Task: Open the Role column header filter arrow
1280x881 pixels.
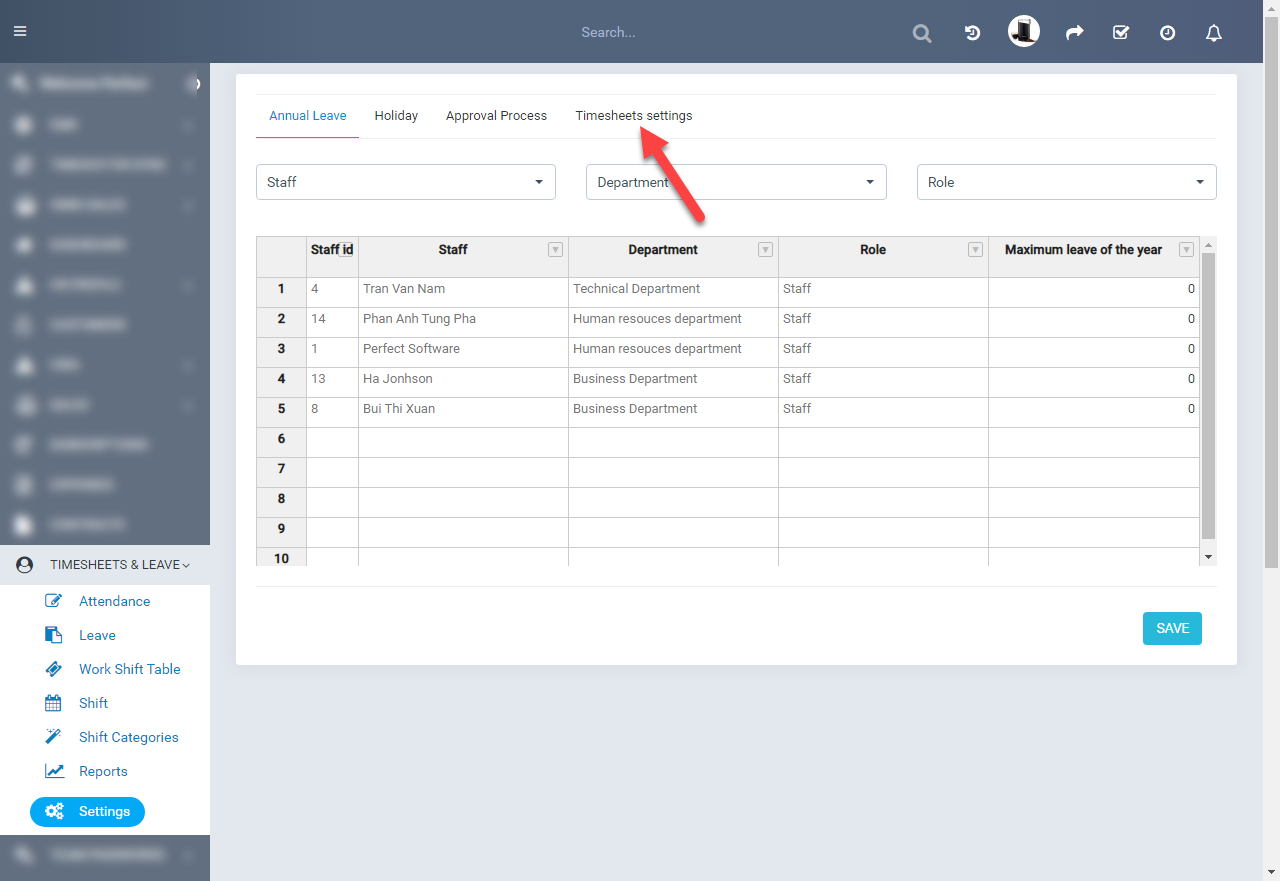Action: (976, 250)
